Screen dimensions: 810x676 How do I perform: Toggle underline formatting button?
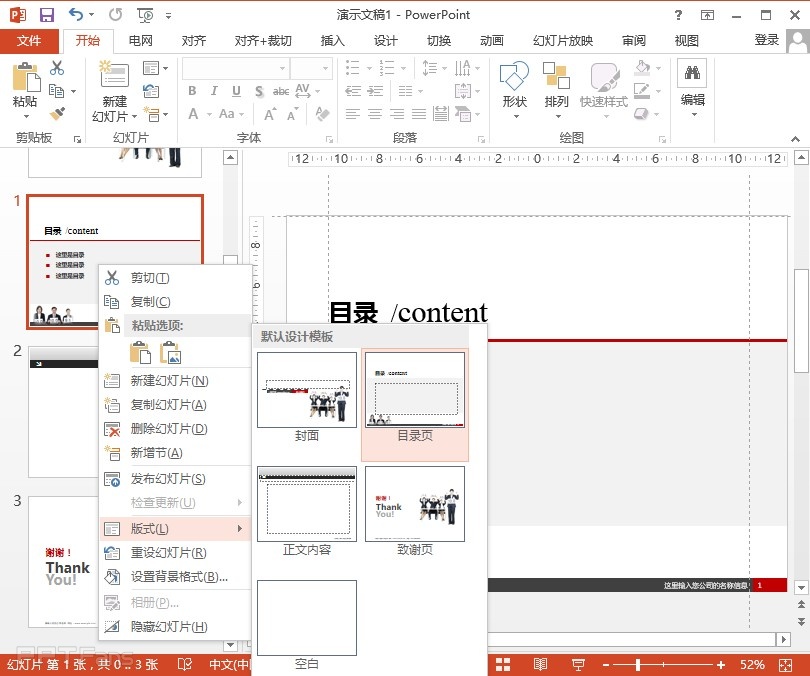(x=234, y=91)
